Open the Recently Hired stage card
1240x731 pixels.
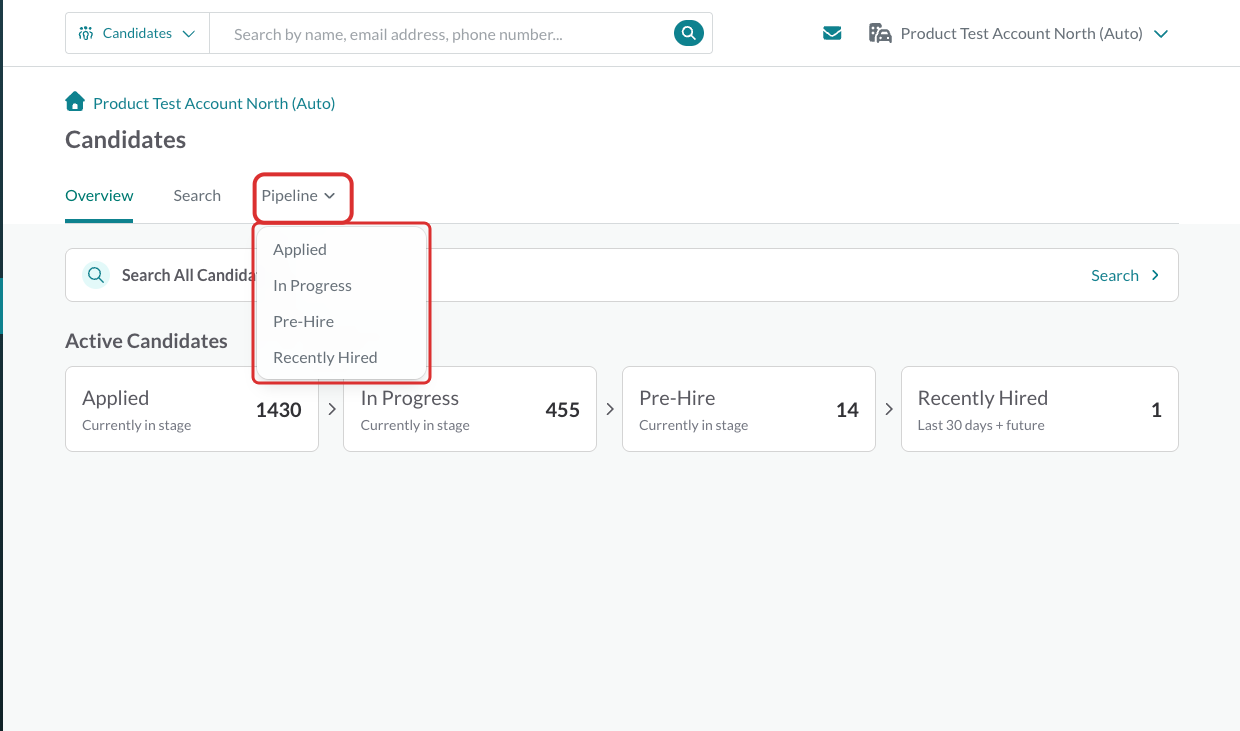[1040, 409]
